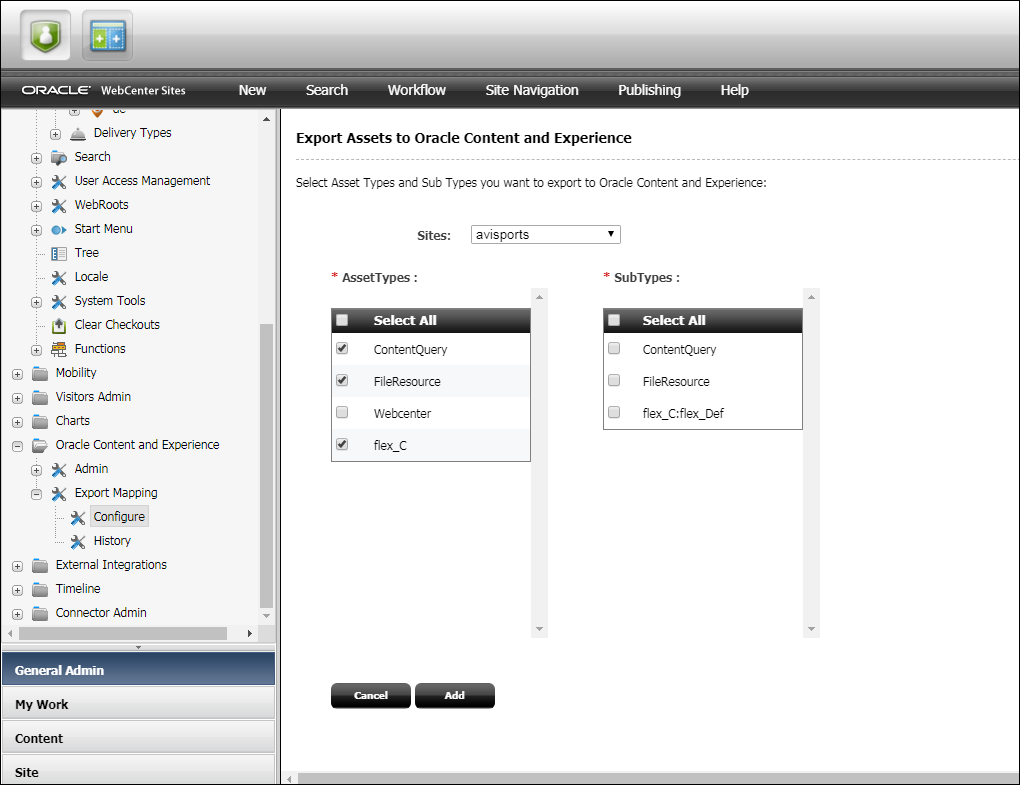Expand the System Tools node
Viewport: 1020px width, 785px height.
(36, 302)
